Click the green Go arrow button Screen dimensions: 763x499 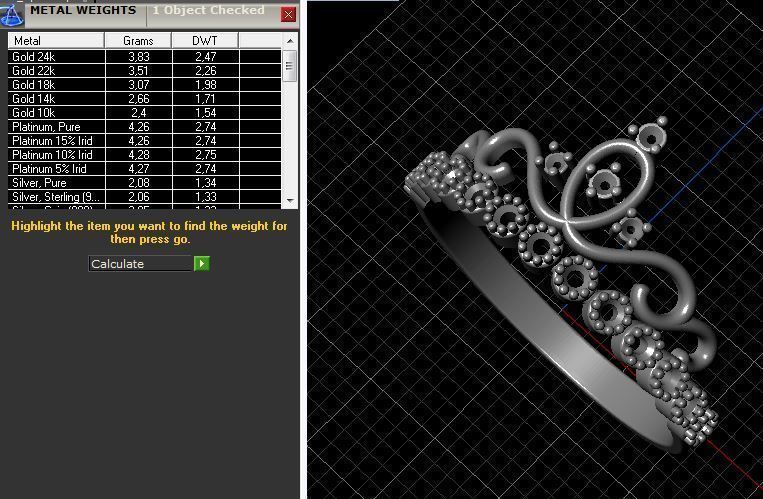202,264
